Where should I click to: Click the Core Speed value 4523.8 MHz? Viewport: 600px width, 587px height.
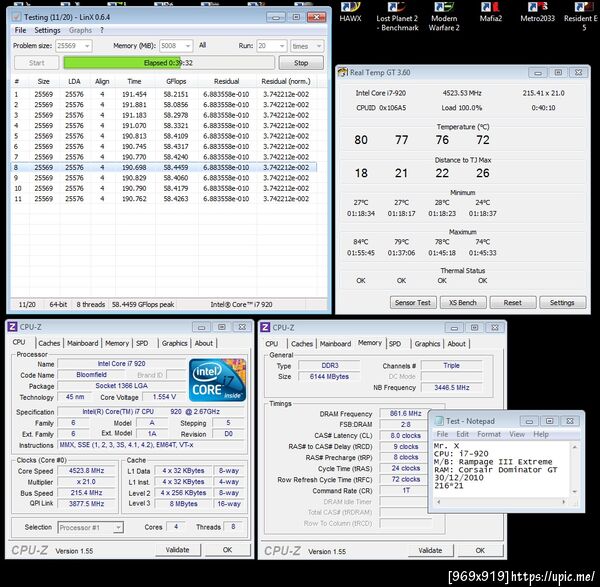[86, 471]
